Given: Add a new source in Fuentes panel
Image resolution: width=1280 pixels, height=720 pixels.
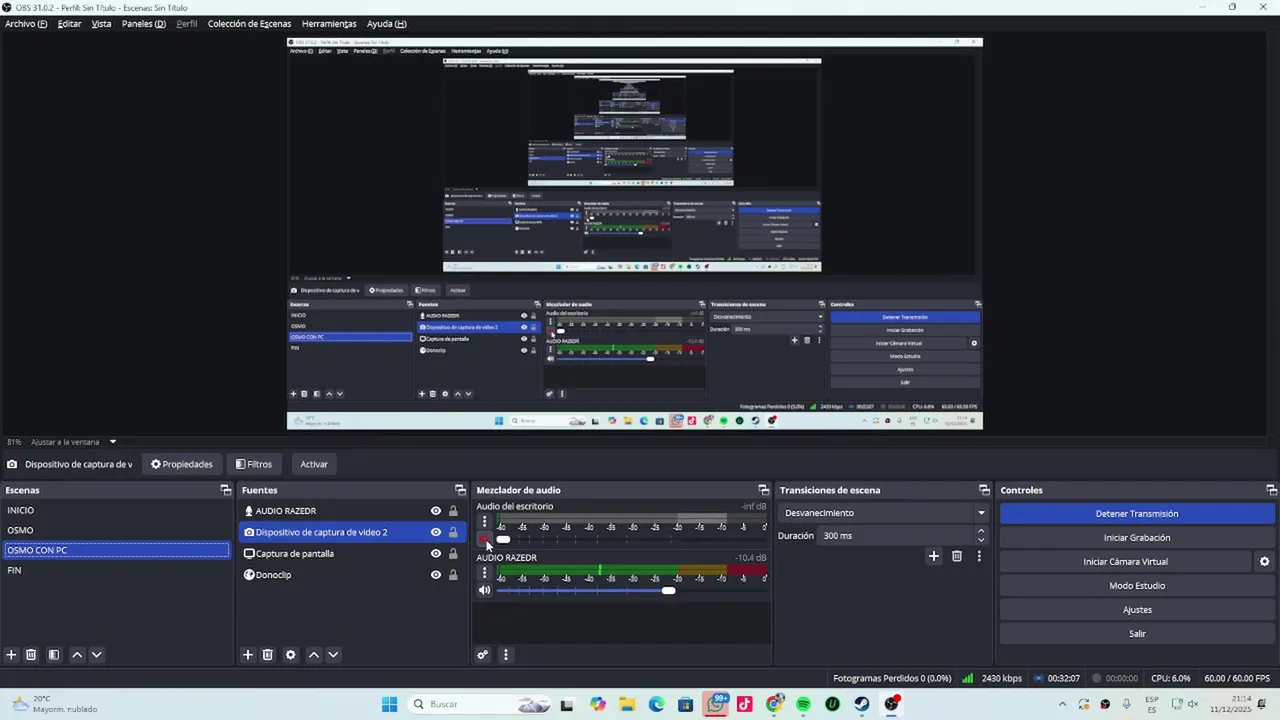Looking at the screenshot, I should point(248,655).
